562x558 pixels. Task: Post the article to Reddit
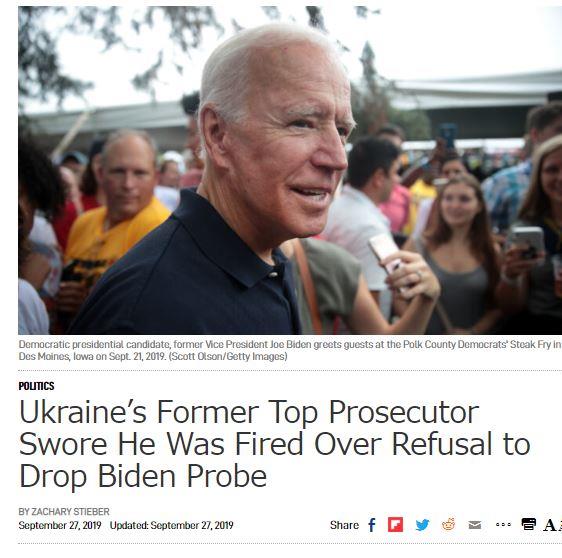[x=448, y=525]
